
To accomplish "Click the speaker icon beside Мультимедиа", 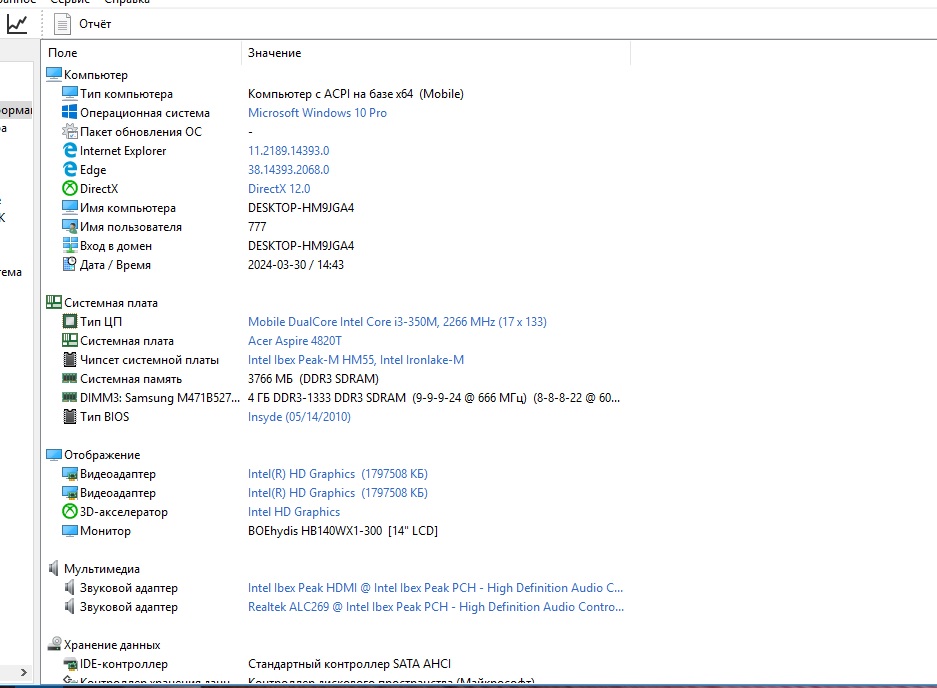I will [x=54, y=569].
